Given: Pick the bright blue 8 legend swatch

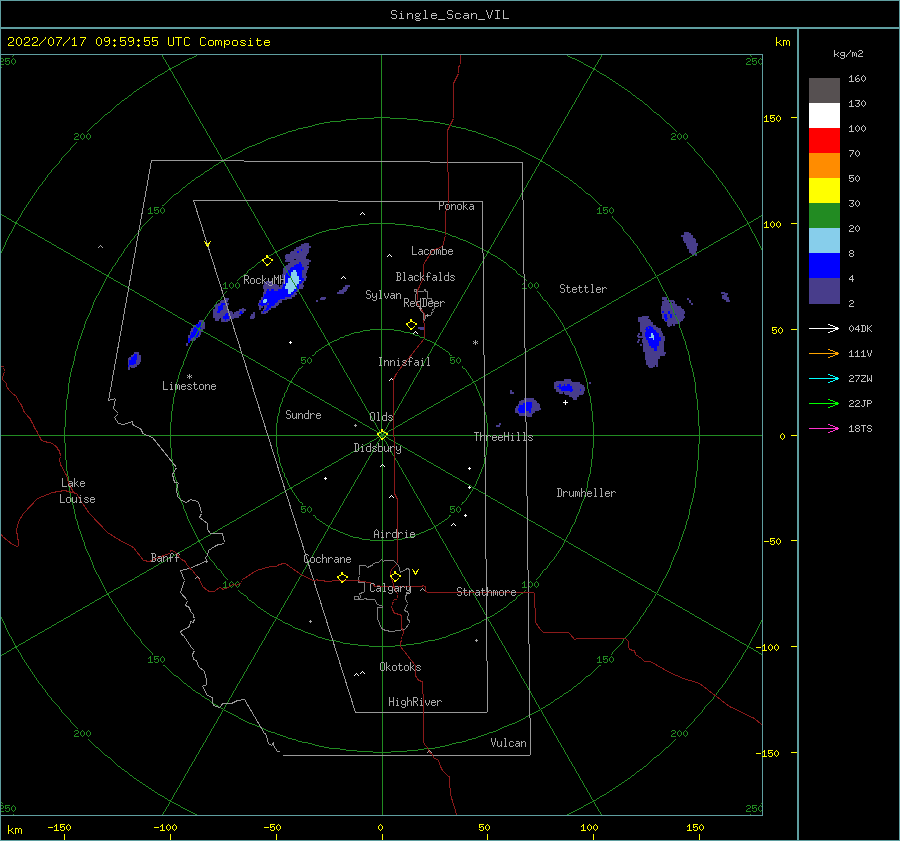Looking at the screenshot, I should 824,266.
